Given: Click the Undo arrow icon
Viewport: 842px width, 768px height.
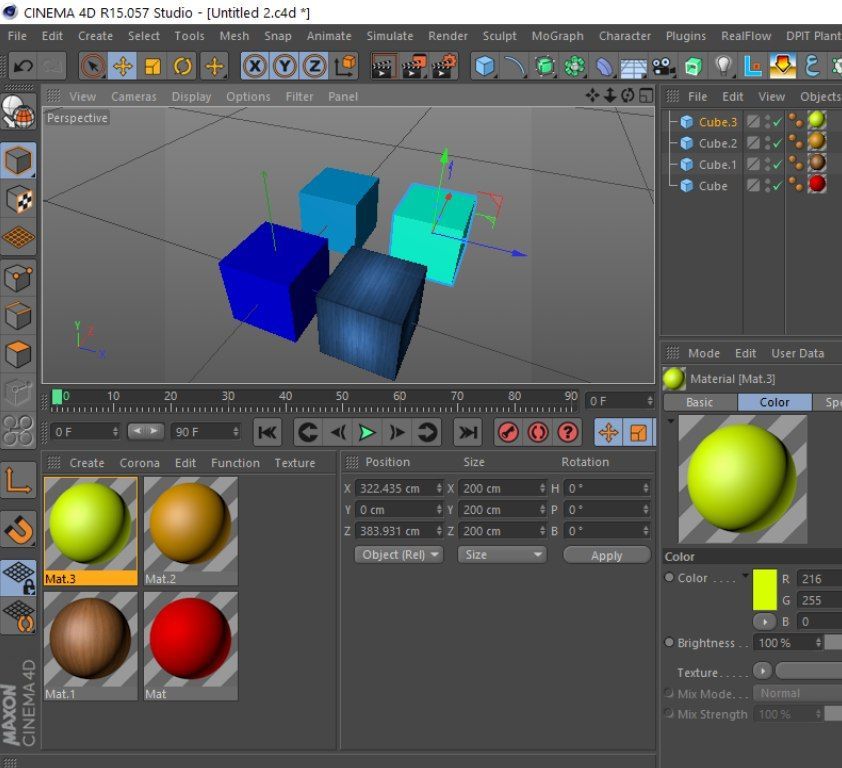Looking at the screenshot, I should (23, 66).
